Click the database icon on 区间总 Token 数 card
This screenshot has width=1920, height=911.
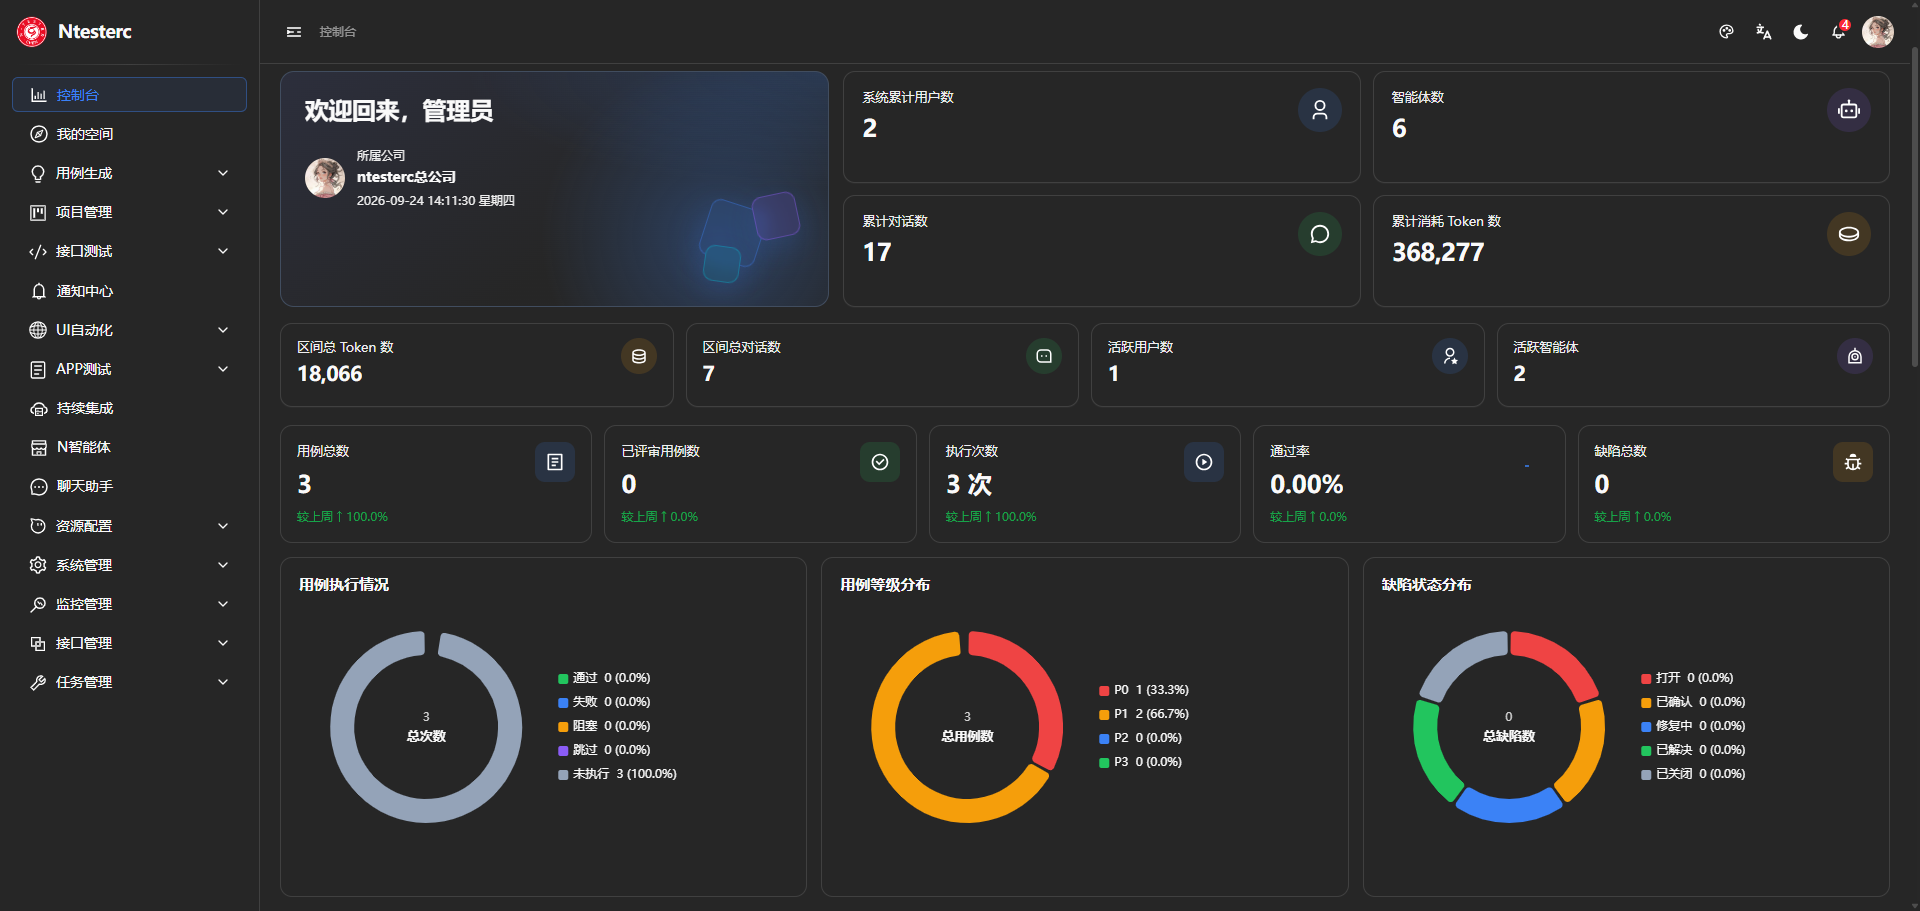639,356
